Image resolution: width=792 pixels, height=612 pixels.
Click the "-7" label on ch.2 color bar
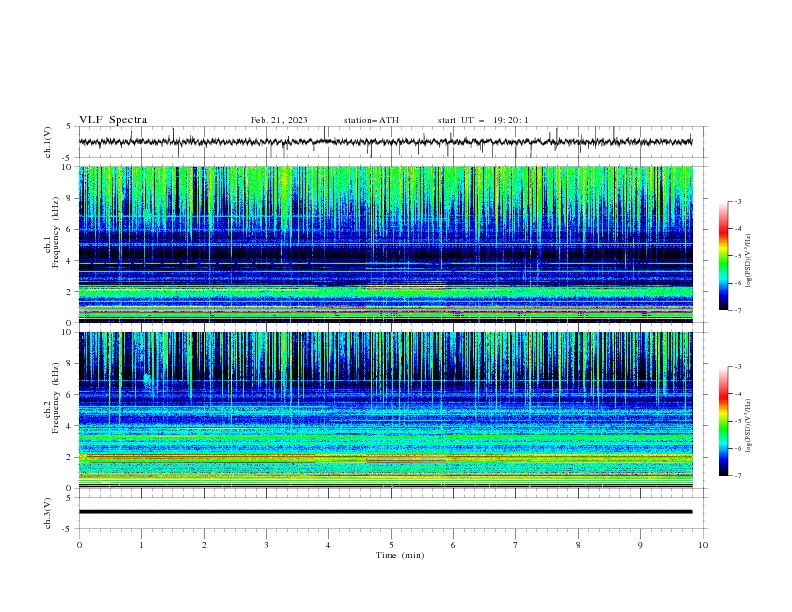tap(737, 475)
